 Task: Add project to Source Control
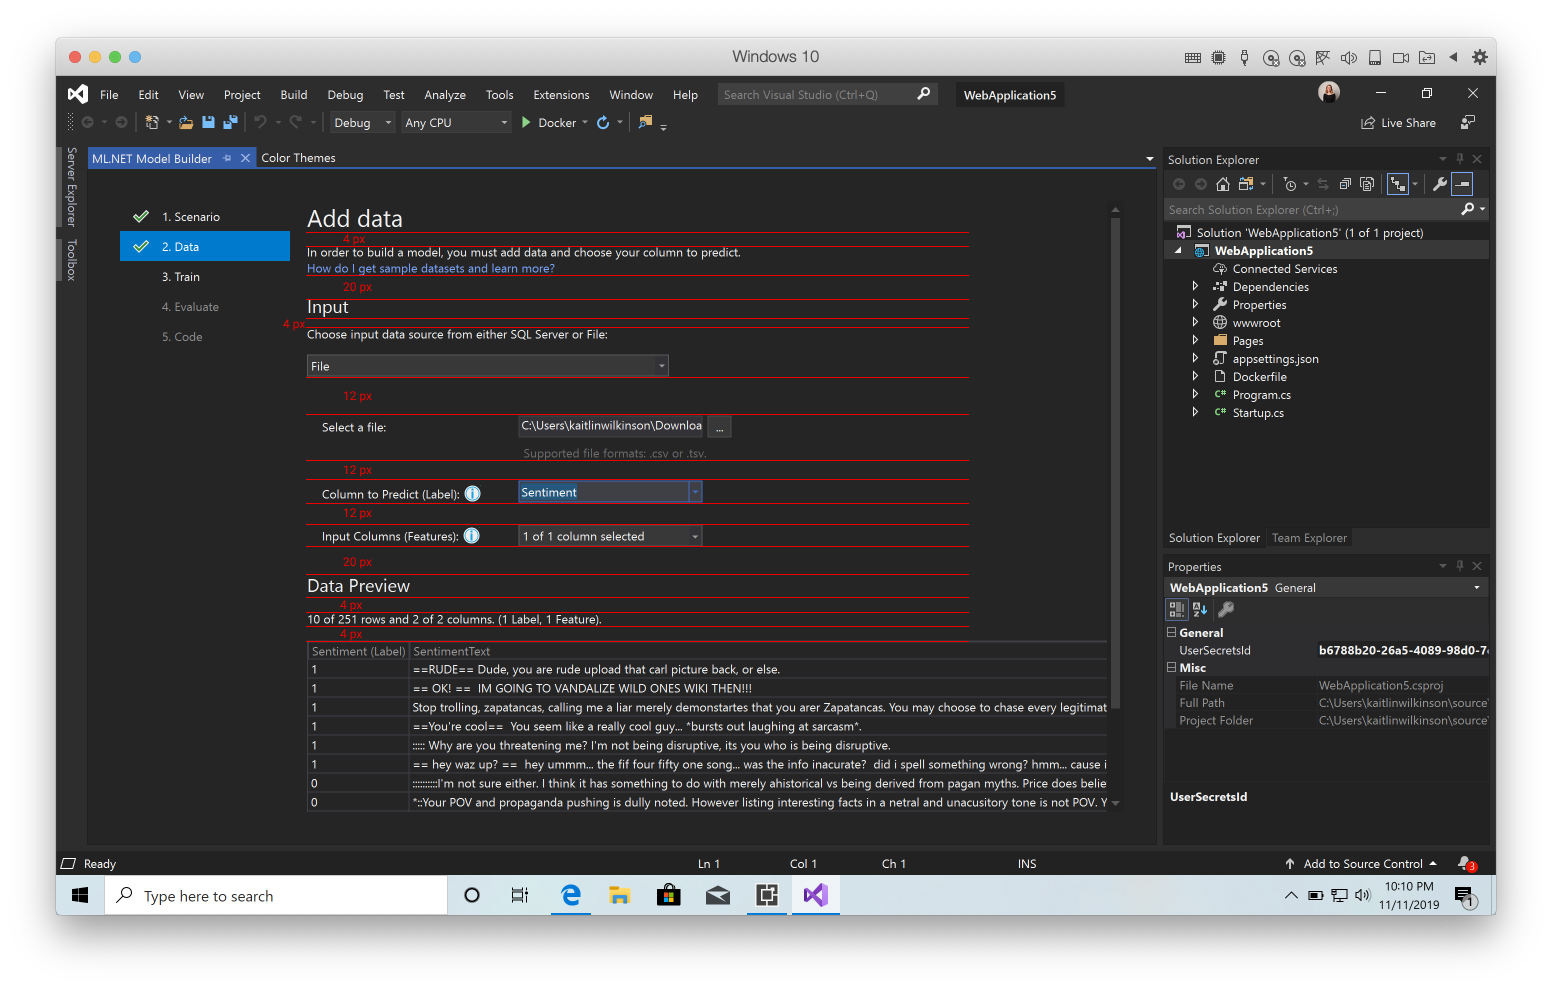tap(1362, 863)
